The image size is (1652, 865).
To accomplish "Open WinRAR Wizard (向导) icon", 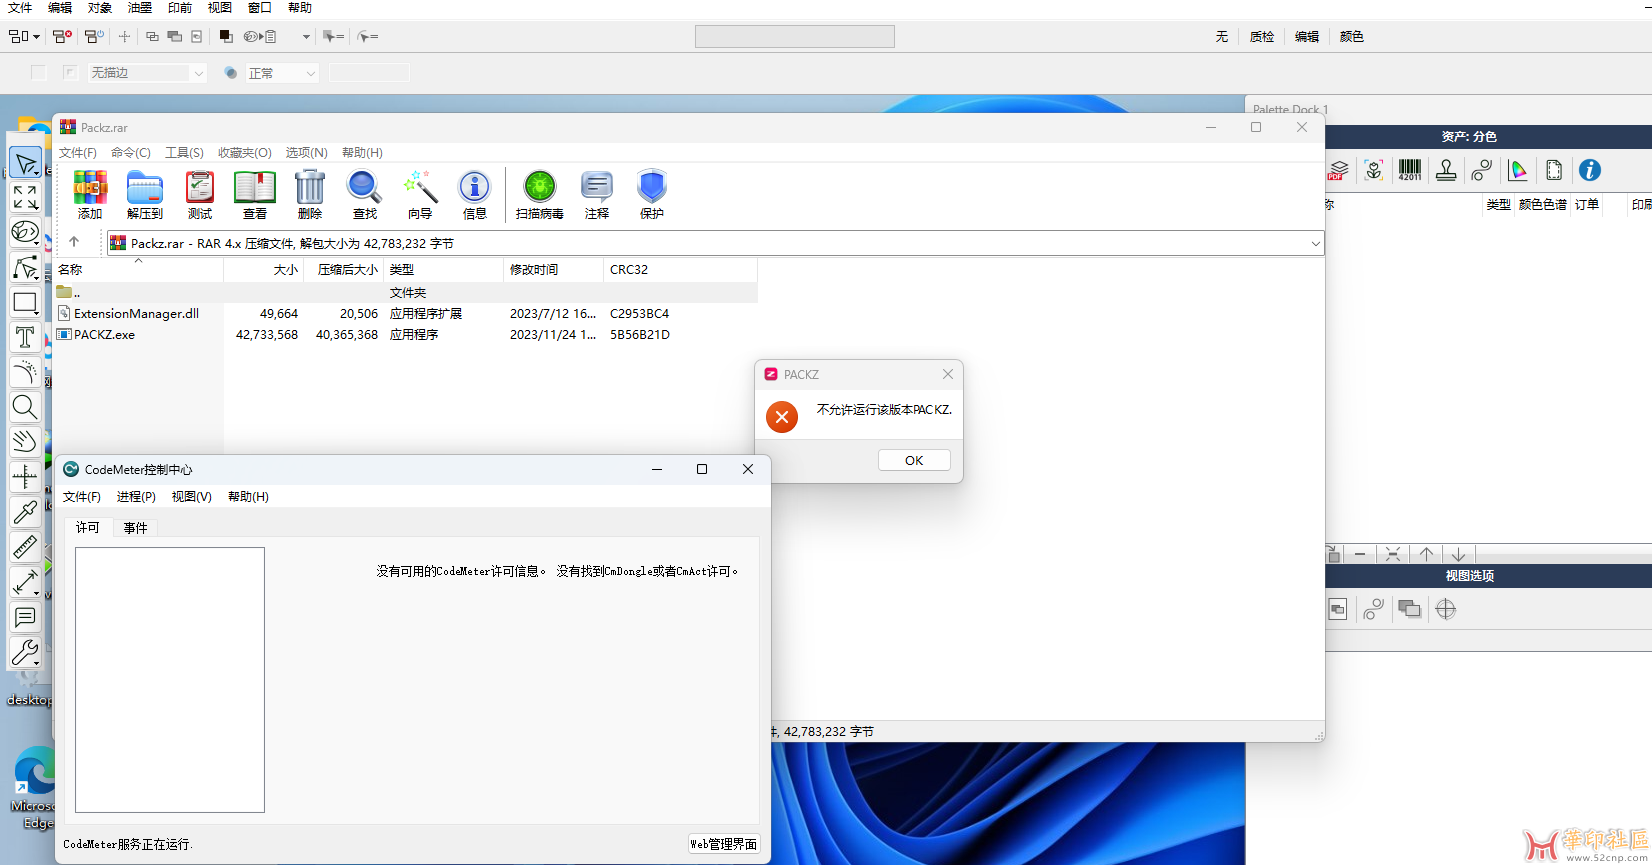I will 420,194.
